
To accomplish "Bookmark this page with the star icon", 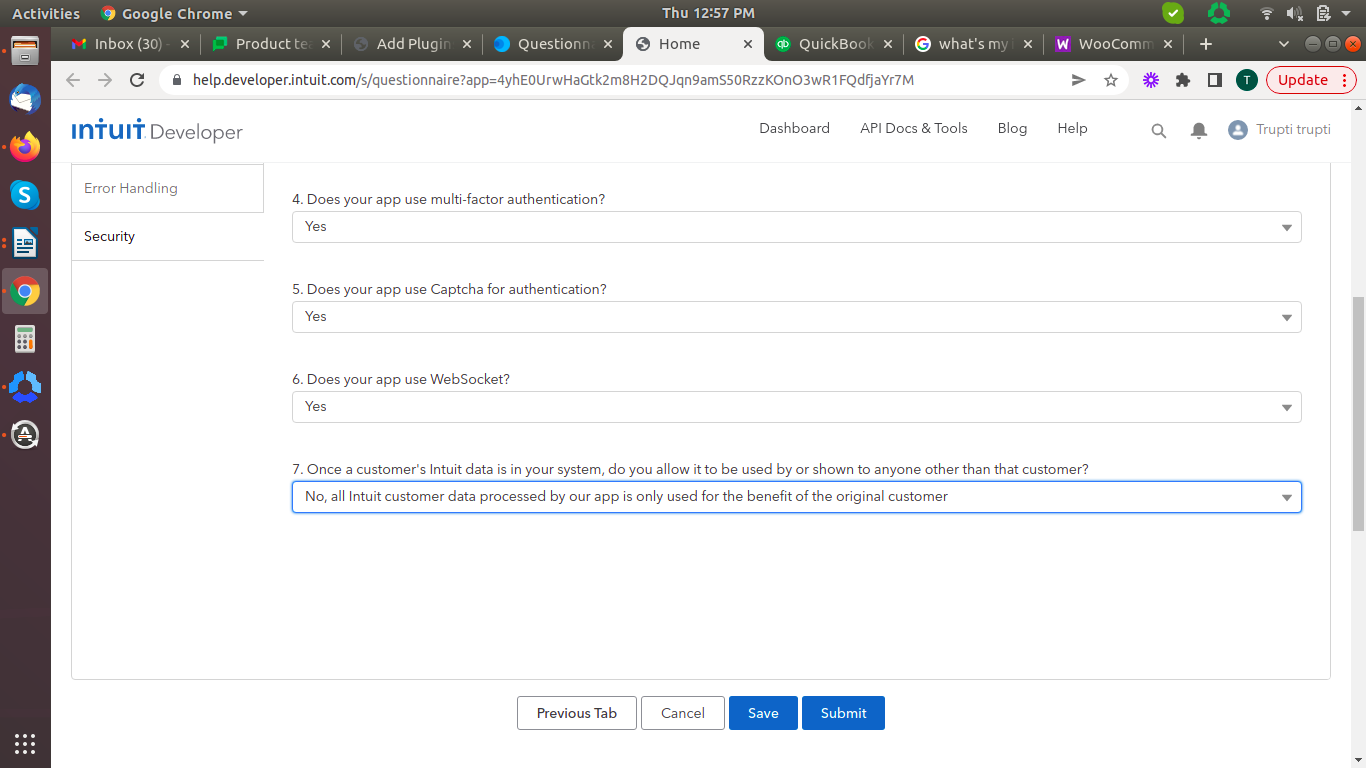I will coord(1110,80).
